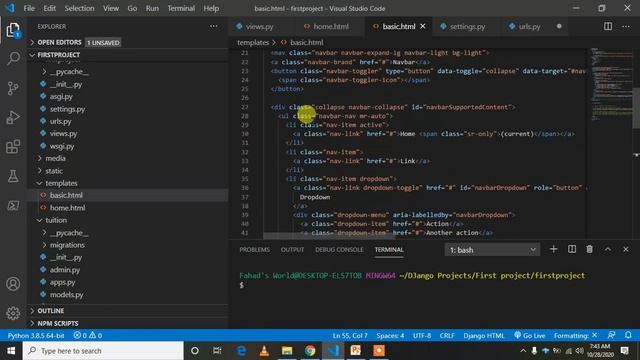Switch to the home.html editor tab
The width and height of the screenshot is (640, 360).
(x=331, y=27)
